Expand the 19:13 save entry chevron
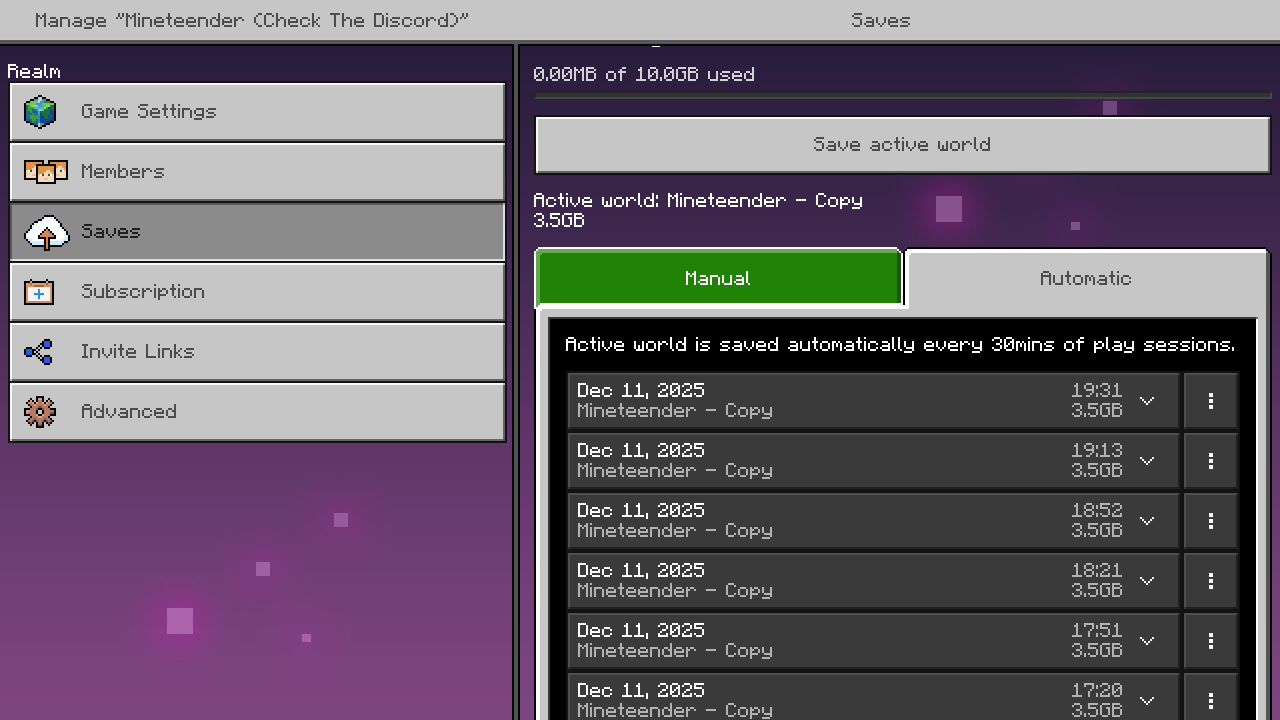This screenshot has width=1280, height=720. coord(1147,461)
